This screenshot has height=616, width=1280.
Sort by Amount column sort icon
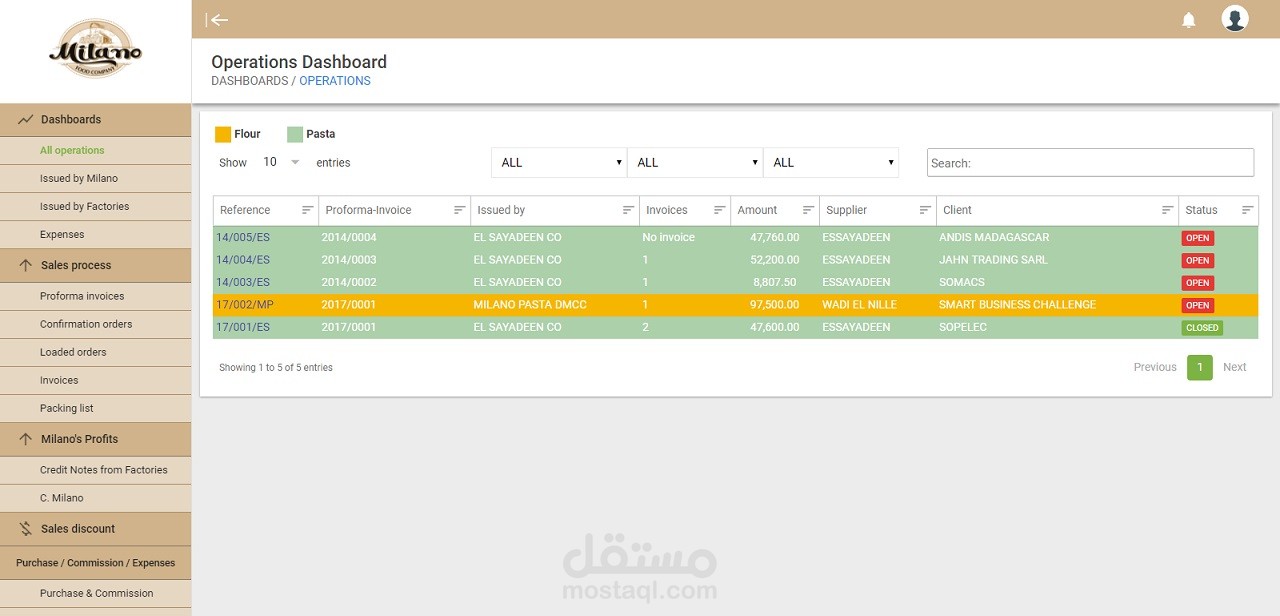(808, 210)
